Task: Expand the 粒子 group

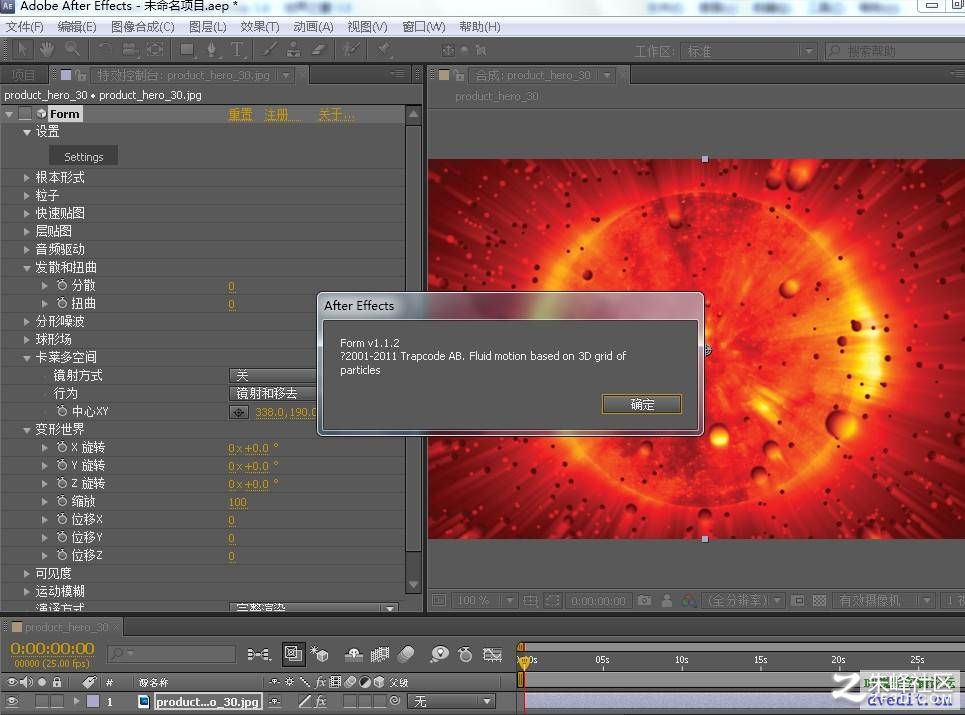Action: (x=26, y=196)
